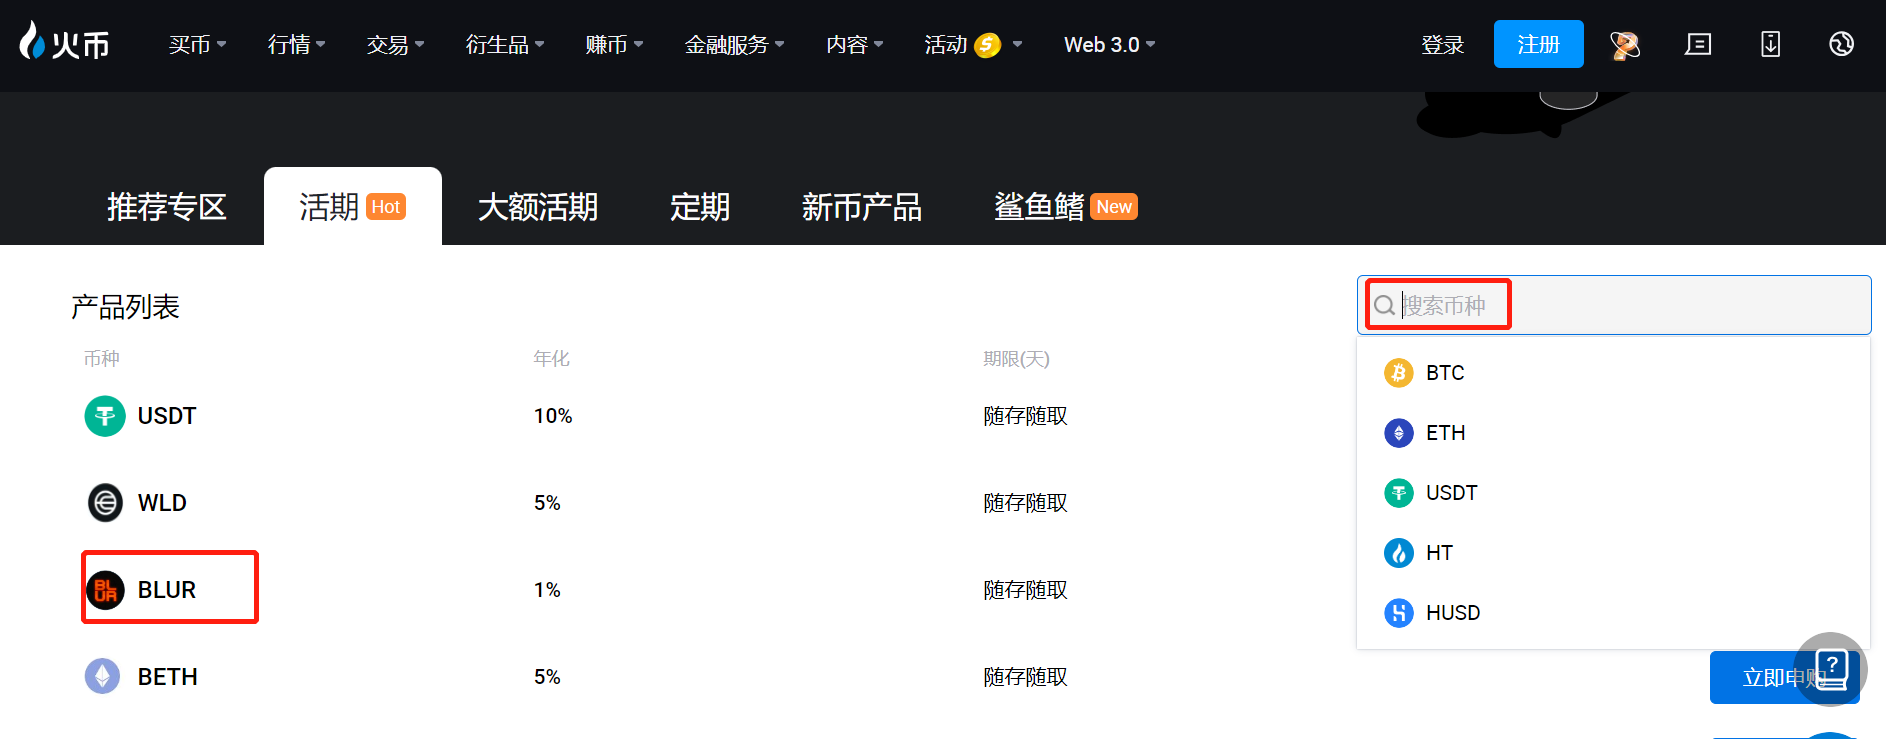Viewport: 1886px width, 739px height.
Task: Open the 内容 dropdown
Action: pos(855,45)
